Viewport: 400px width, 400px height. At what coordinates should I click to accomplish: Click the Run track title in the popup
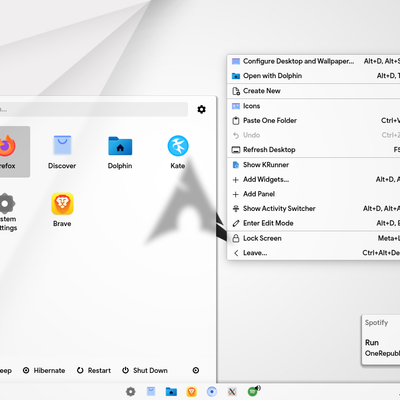click(x=372, y=343)
